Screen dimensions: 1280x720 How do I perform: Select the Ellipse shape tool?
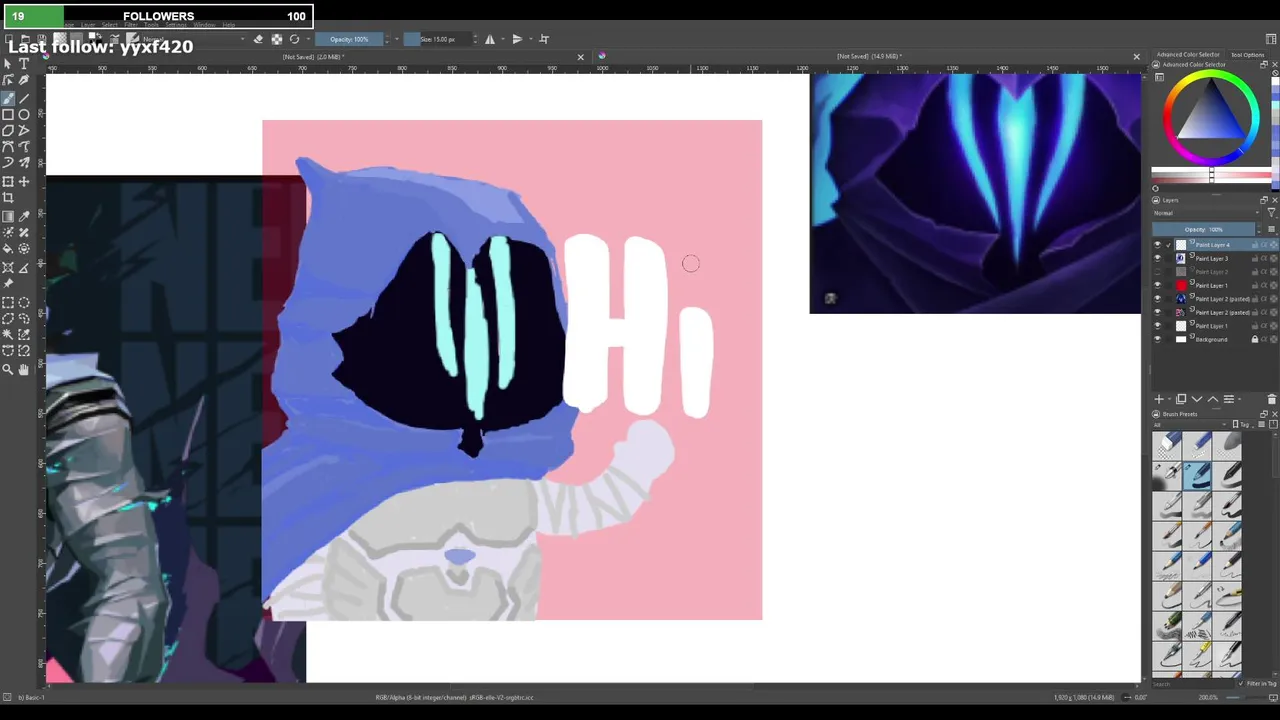point(24,114)
